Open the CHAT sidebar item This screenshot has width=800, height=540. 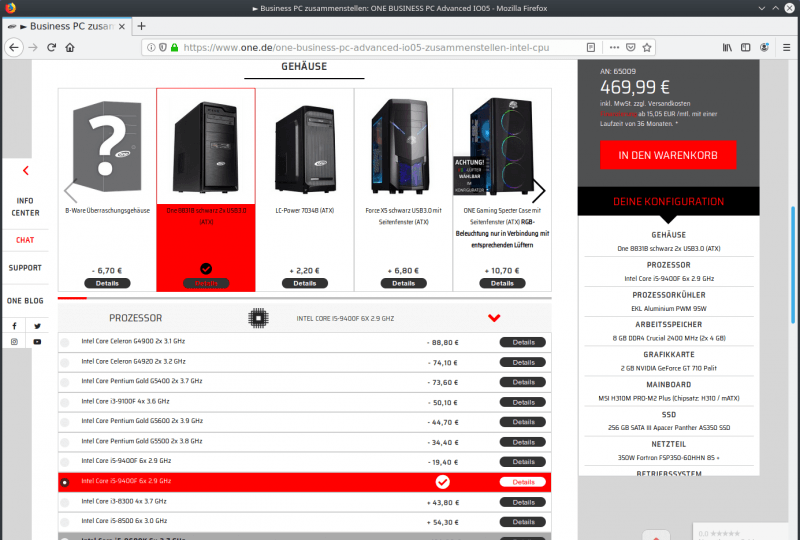25,240
